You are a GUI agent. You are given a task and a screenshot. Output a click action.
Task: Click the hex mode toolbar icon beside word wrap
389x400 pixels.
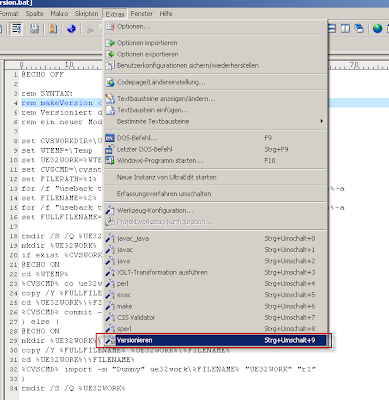(34, 29)
